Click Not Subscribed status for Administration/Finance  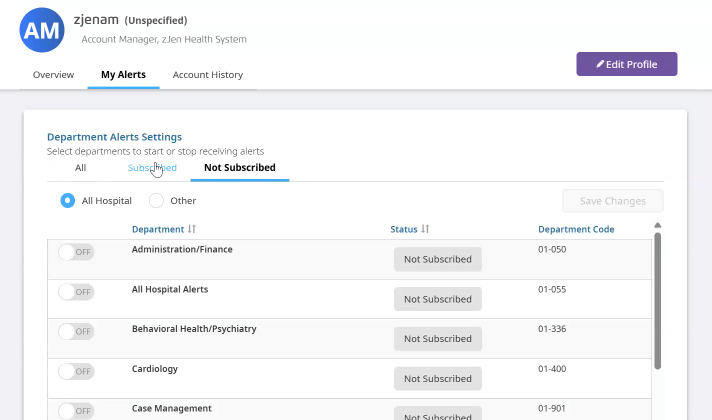437,259
